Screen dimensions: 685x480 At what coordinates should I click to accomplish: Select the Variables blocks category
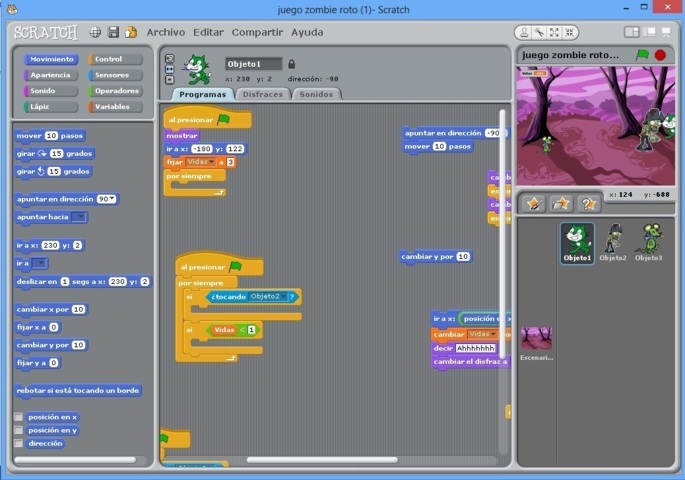[114, 106]
